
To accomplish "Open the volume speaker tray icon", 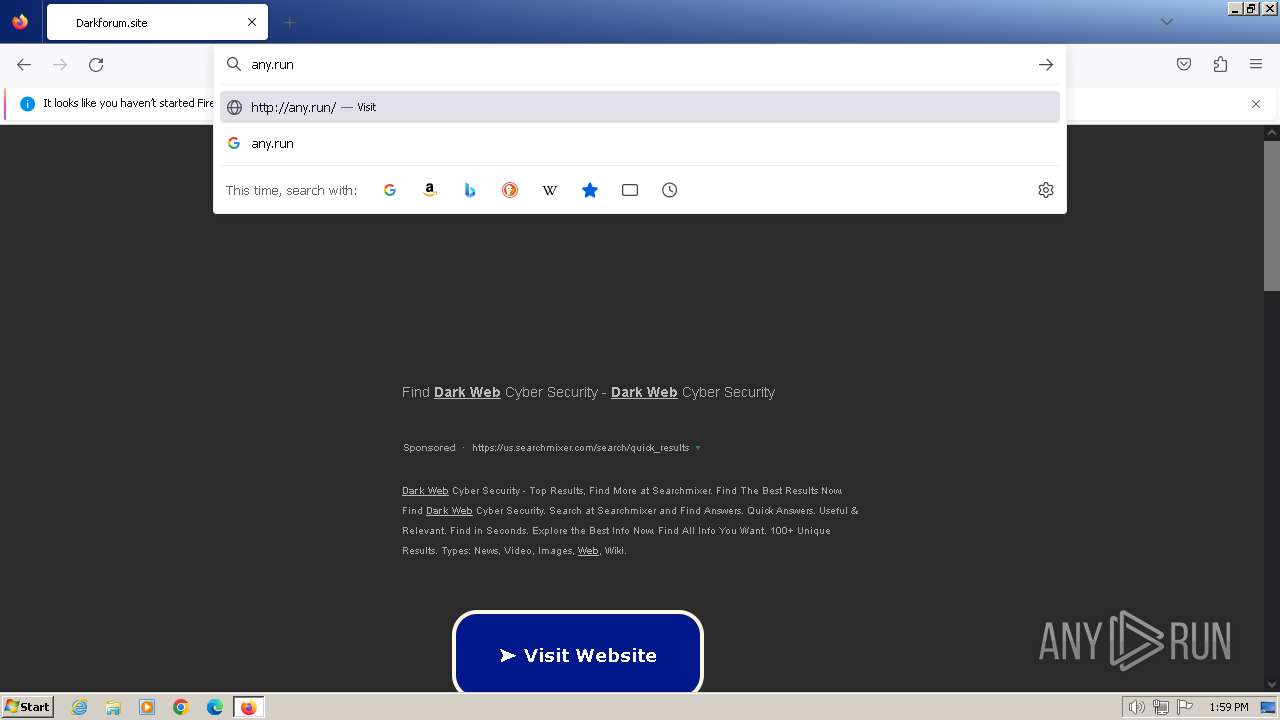I will click(x=1137, y=707).
